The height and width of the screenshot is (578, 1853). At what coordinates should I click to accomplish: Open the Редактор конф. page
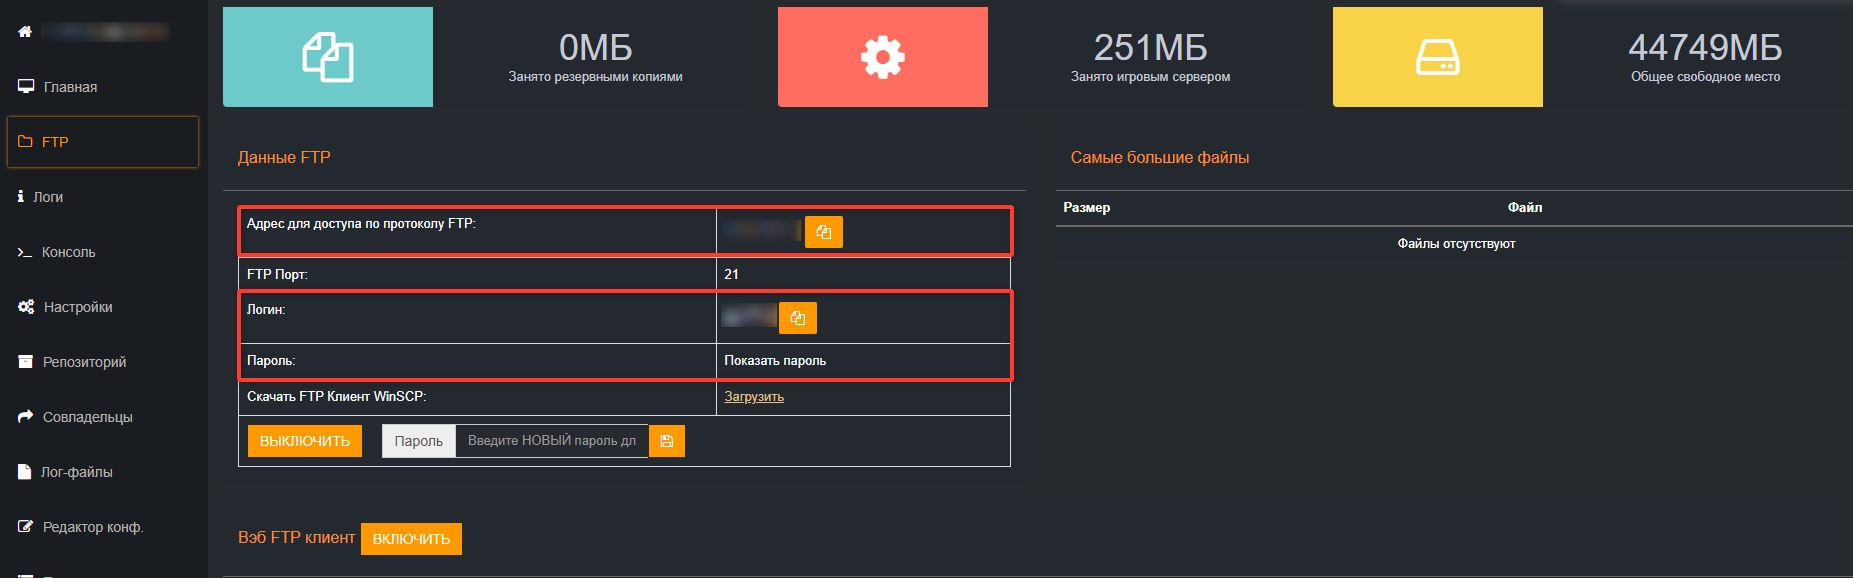[92, 527]
